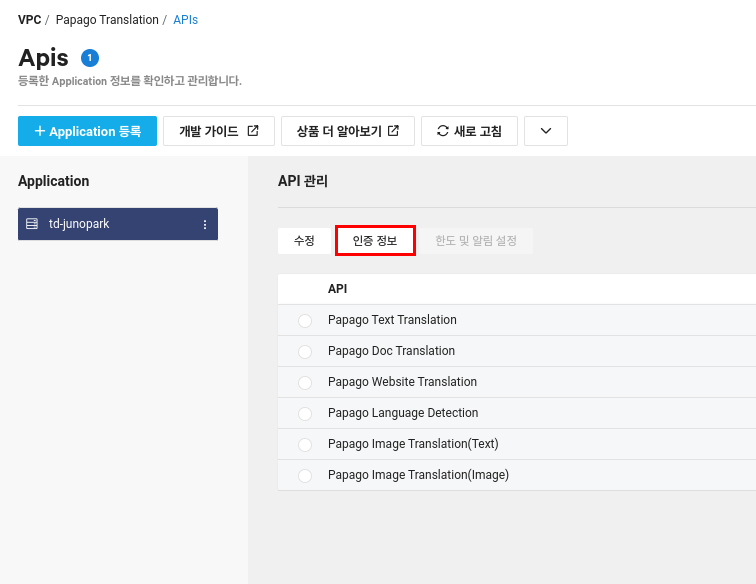Click the external link icon on 개발 가이드
Viewport: 756px width, 584px height.
[x=253, y=130]
